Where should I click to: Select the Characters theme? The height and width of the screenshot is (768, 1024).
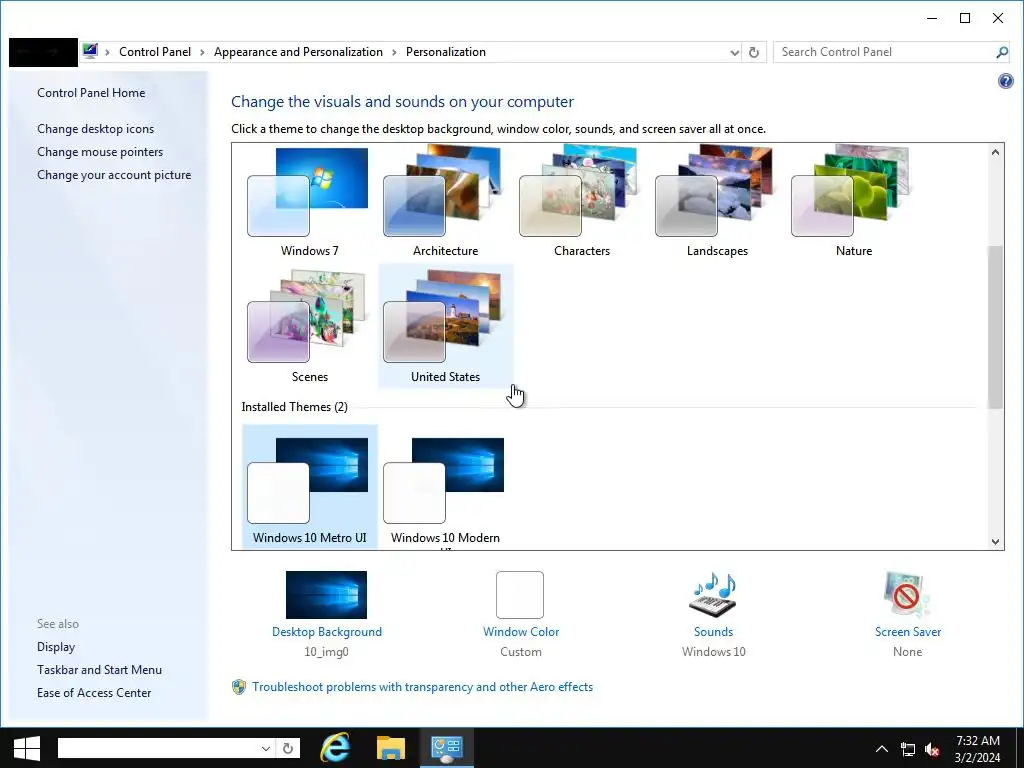pos(581,201)
